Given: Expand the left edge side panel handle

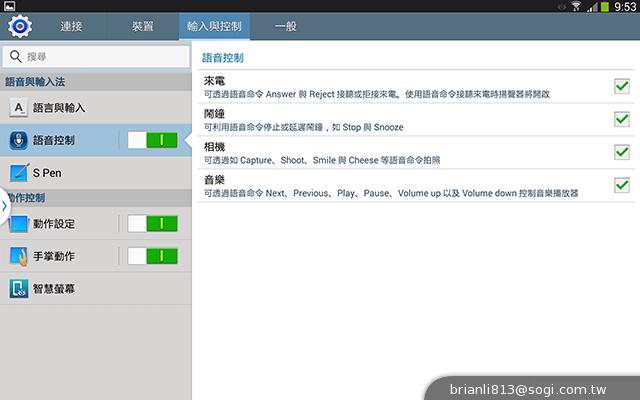Looking at the screenshot, I should (x=4, y=206).
